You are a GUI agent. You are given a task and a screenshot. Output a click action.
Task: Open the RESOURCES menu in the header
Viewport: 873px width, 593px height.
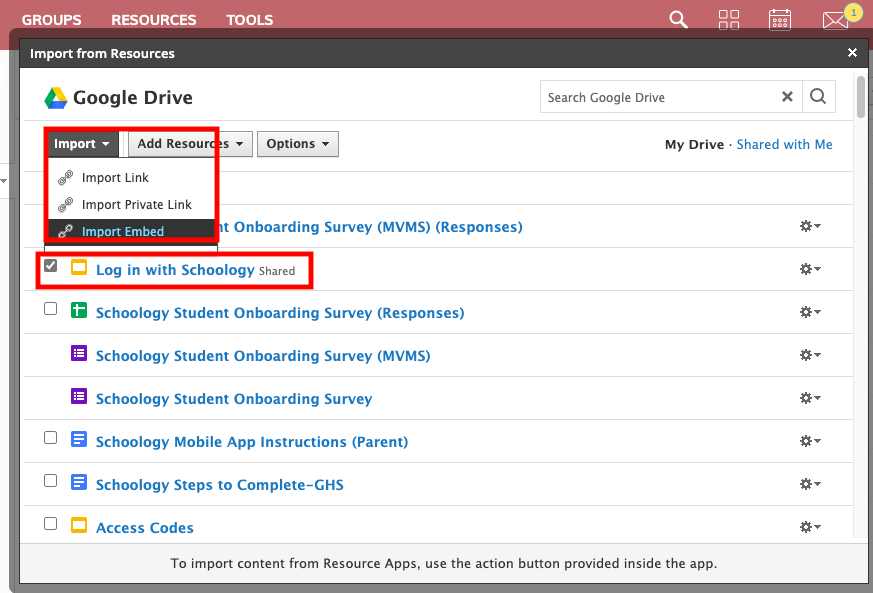click(x=154, y=20)
